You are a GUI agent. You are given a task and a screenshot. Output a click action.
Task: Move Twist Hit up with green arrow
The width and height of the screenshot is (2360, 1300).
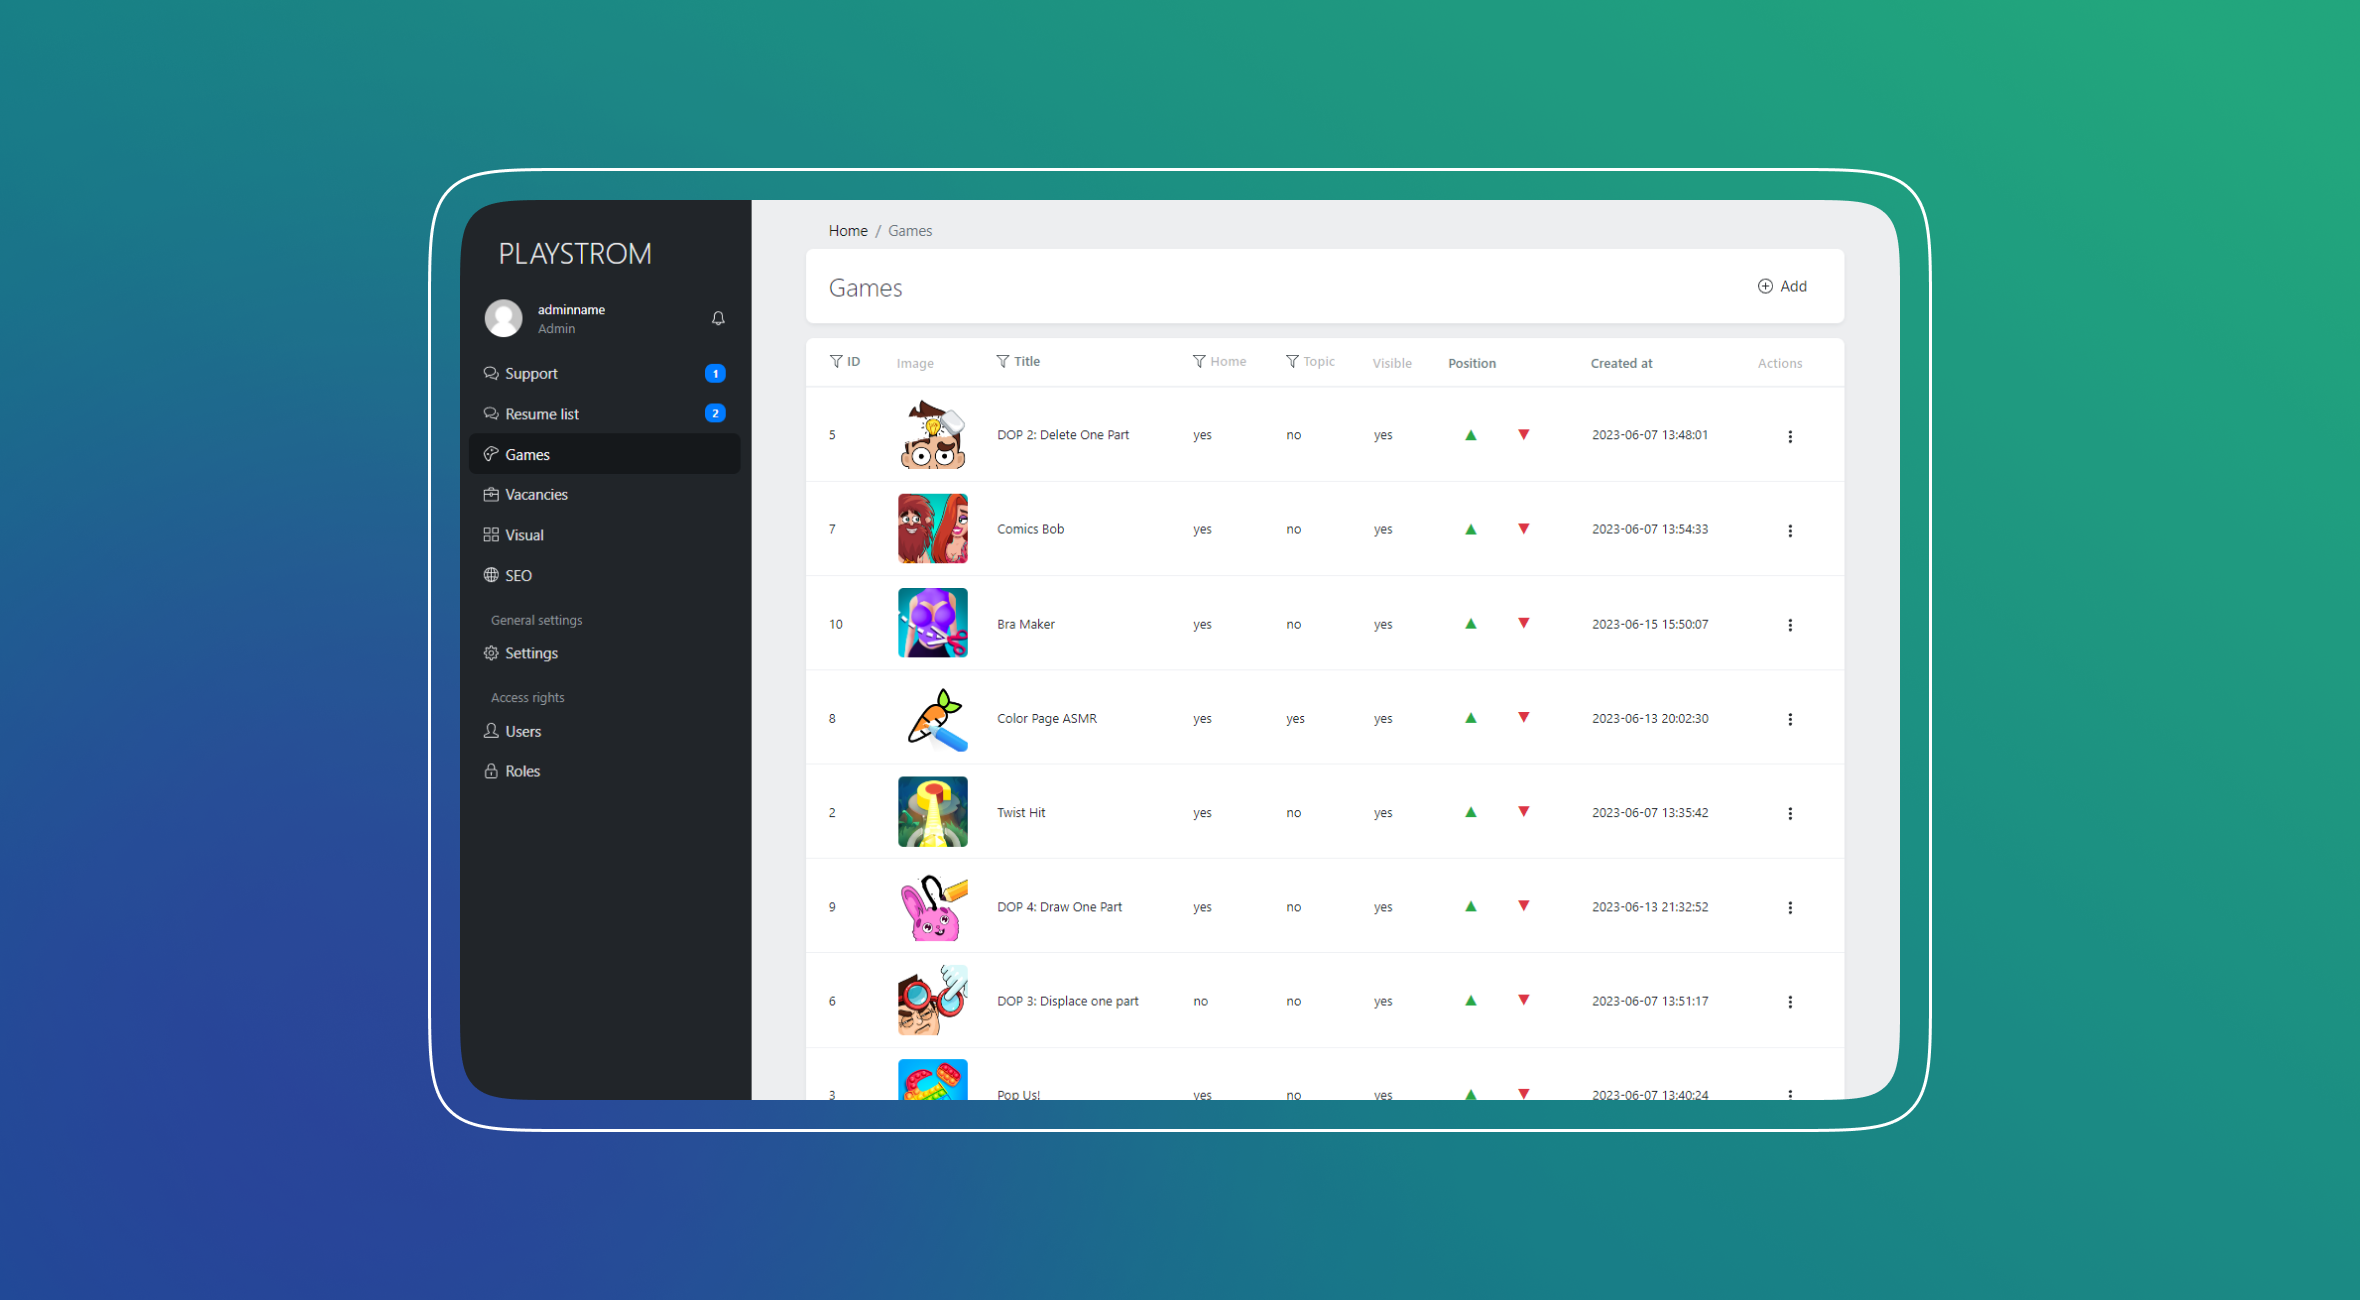click(x=1470, y=812)
